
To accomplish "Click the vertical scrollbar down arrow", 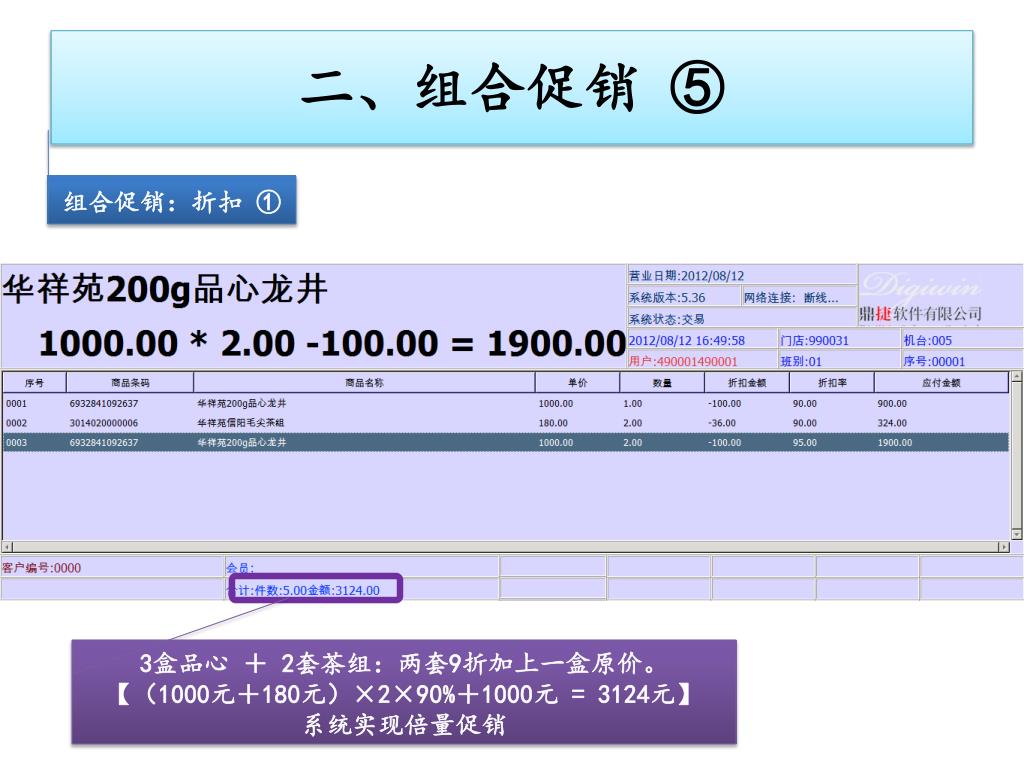I will 1016,534.
